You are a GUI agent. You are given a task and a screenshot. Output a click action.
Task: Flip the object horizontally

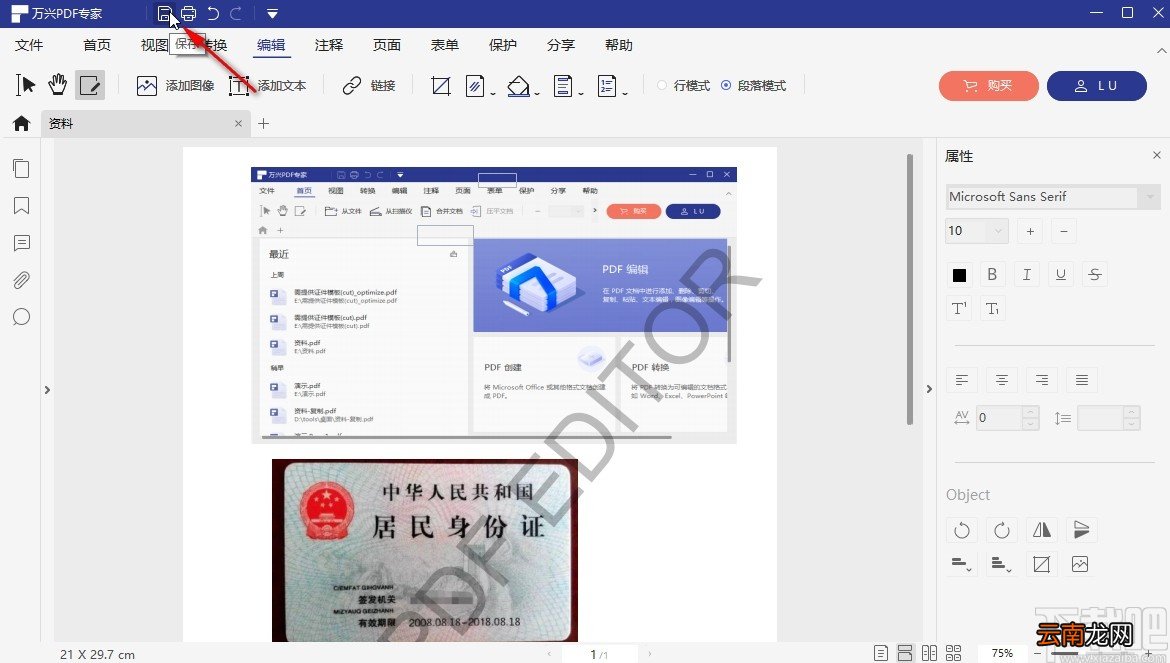click(x=1042, y=530)
